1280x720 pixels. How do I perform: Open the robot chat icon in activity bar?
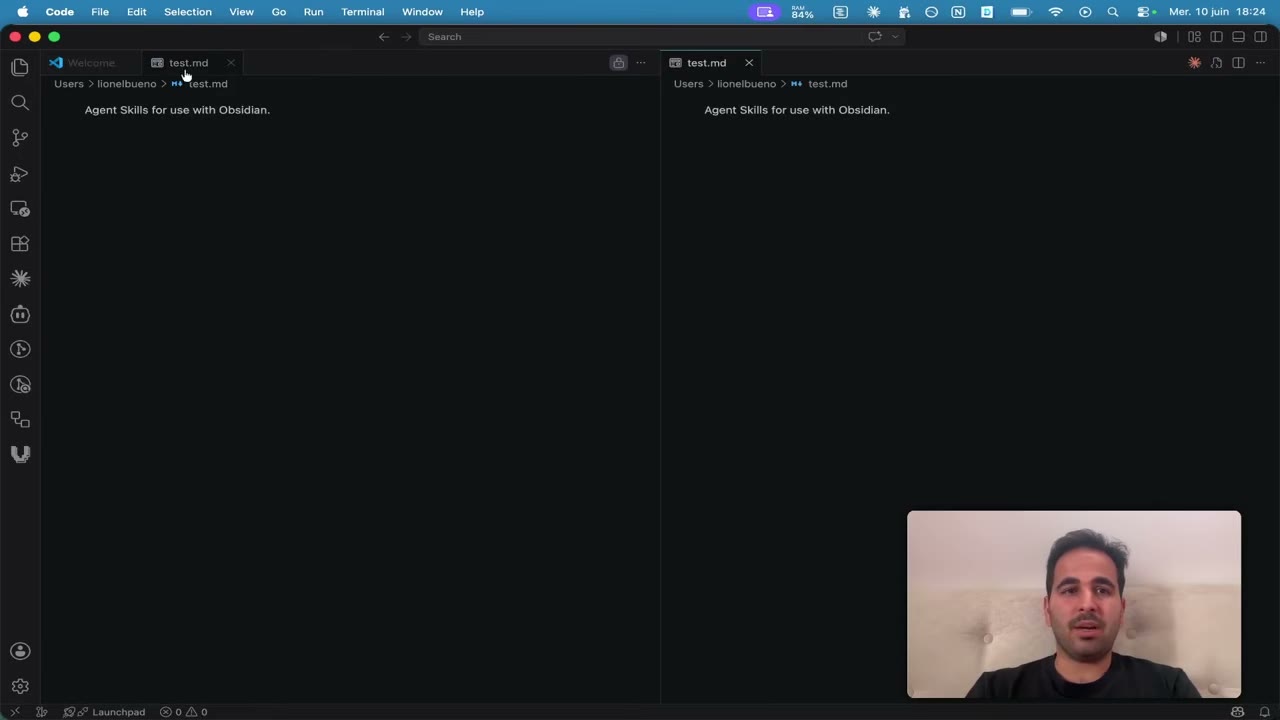[x=20, y=314]
